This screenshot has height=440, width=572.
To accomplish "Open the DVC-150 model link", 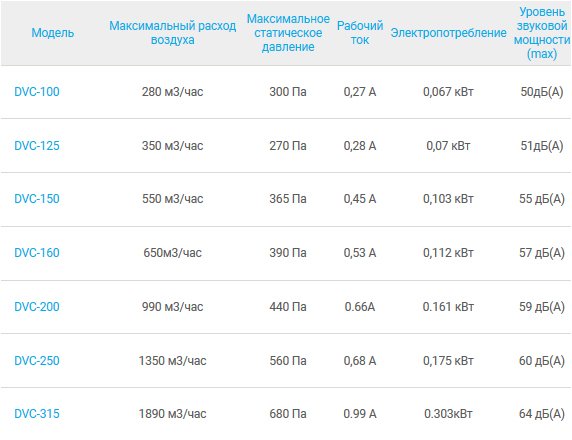I will (37, 199).
